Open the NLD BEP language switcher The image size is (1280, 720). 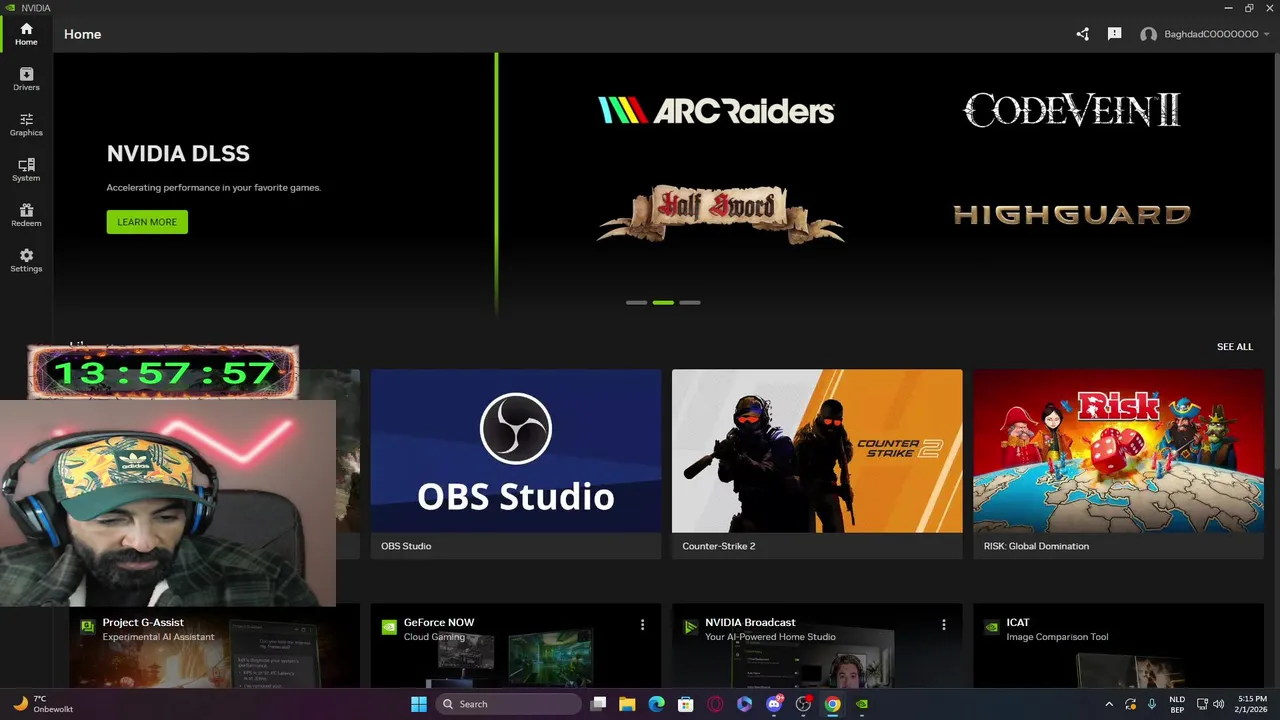[x=1177, y=704]
